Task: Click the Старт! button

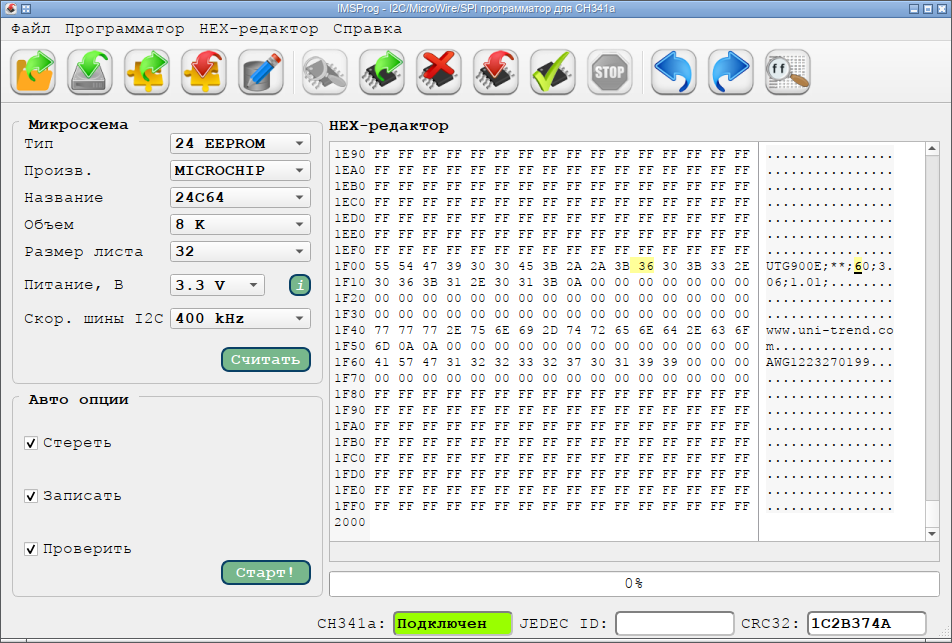Action: point(266,573)
